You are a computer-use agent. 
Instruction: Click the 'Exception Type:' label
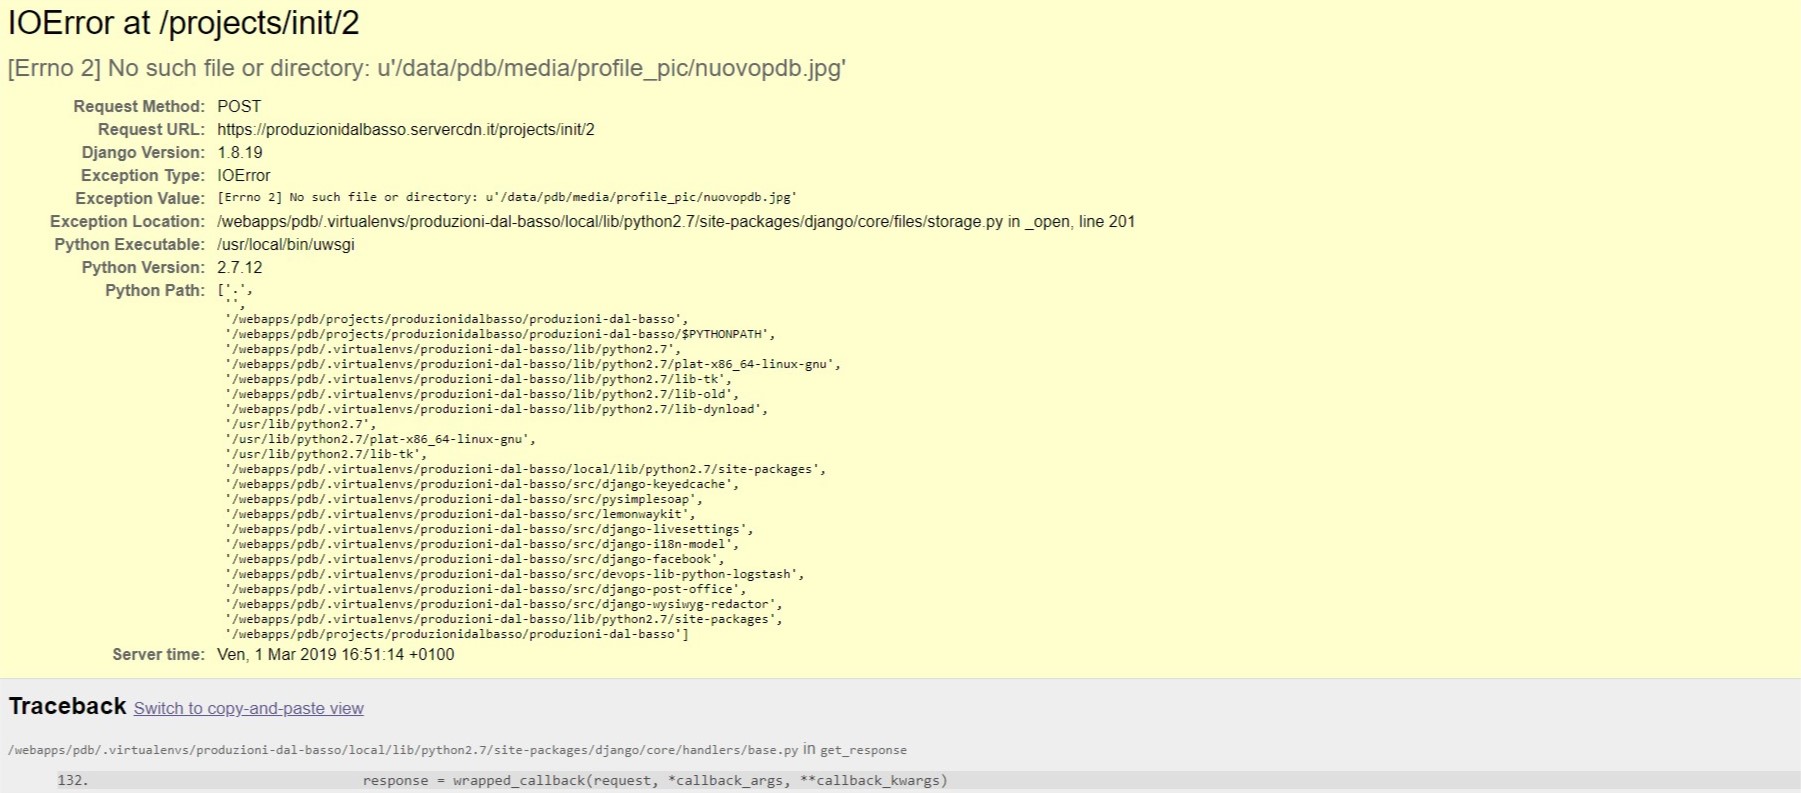tap(143, 175)
